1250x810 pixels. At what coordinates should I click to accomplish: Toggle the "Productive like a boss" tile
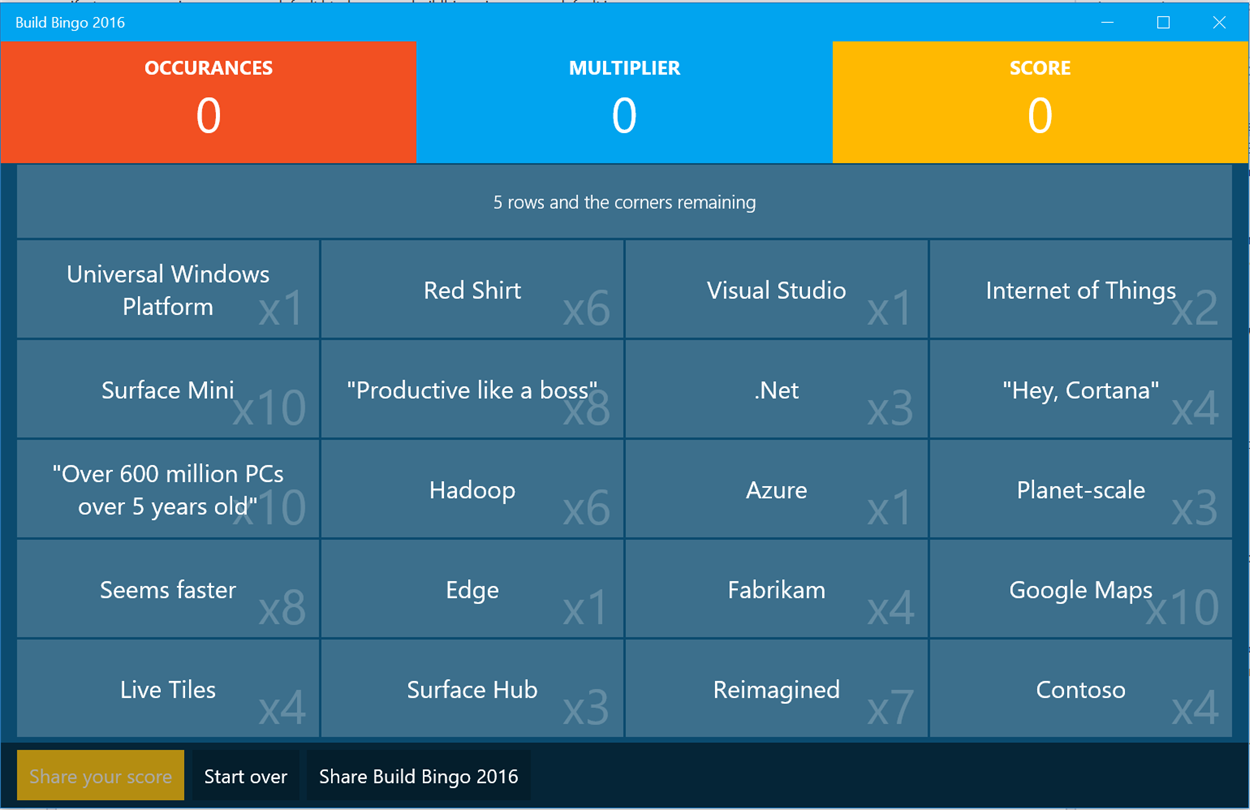click(x=472, y=390)
